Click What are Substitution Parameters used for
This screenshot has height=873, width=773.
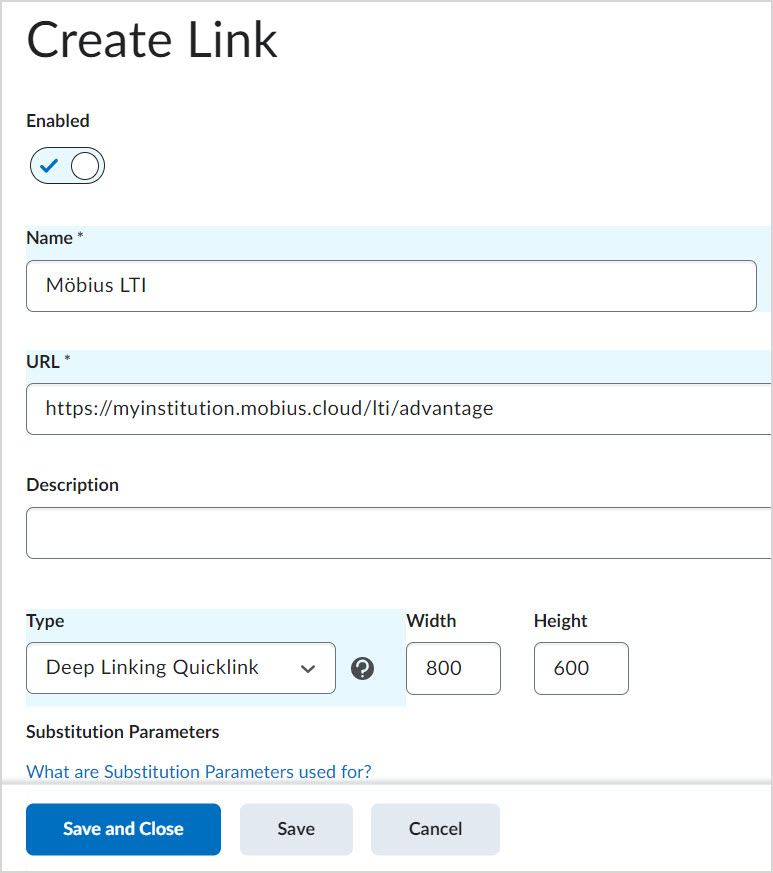click(197, 772)
